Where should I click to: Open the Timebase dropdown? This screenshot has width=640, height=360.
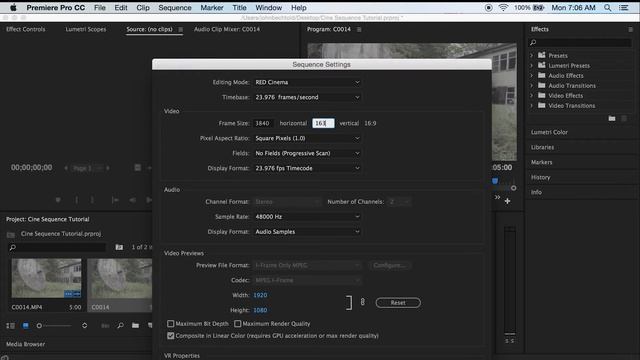[307, 97]
